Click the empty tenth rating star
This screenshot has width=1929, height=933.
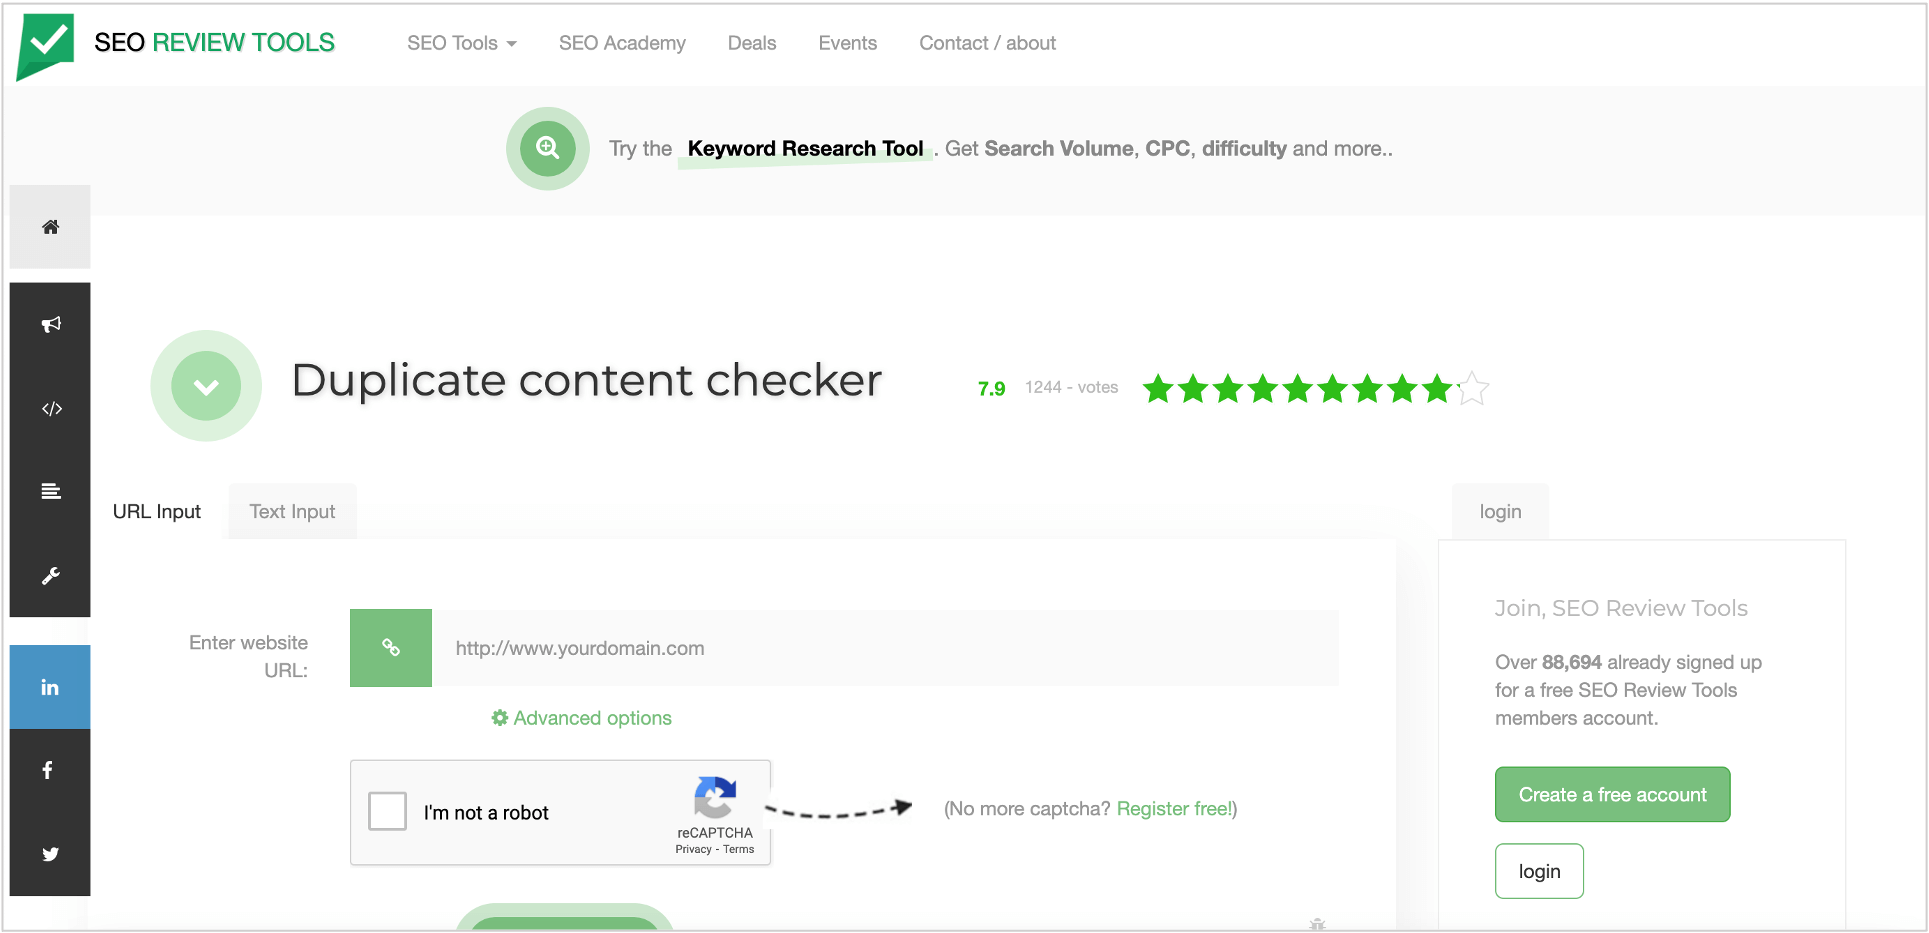pos(1472,388)
